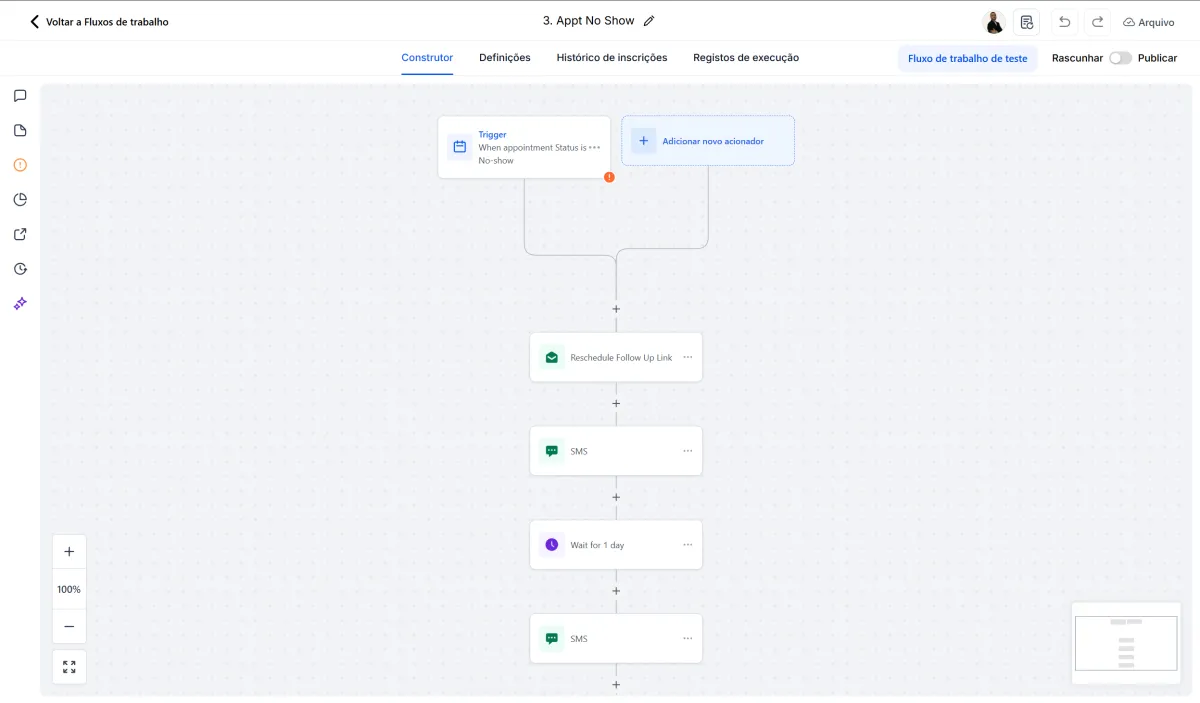Zoom in with the plus button
This screenshot has height=703, width=1200.
(69, 552)
